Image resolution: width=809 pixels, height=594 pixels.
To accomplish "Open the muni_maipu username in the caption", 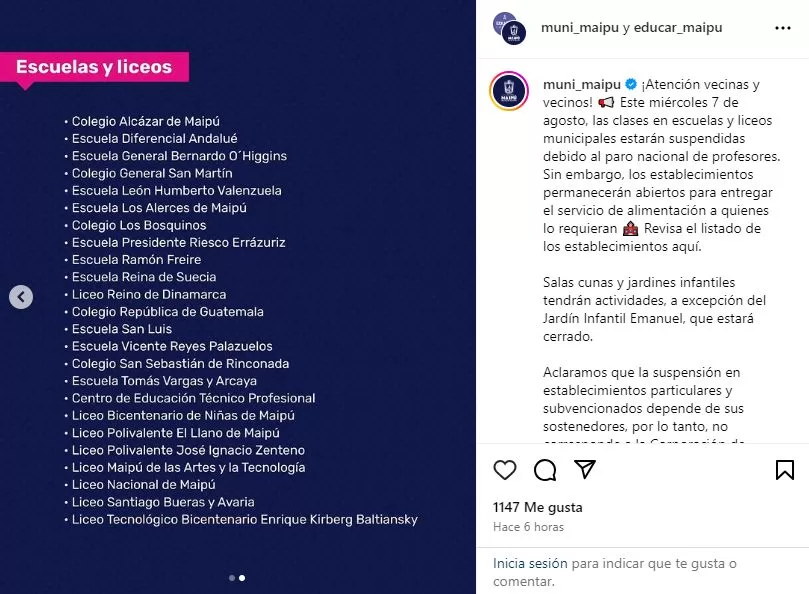I will [581, 85].
